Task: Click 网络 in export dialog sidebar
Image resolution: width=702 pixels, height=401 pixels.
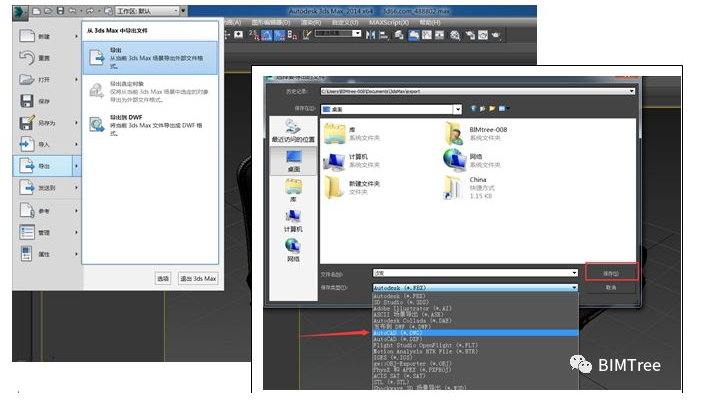Action: 293,250
